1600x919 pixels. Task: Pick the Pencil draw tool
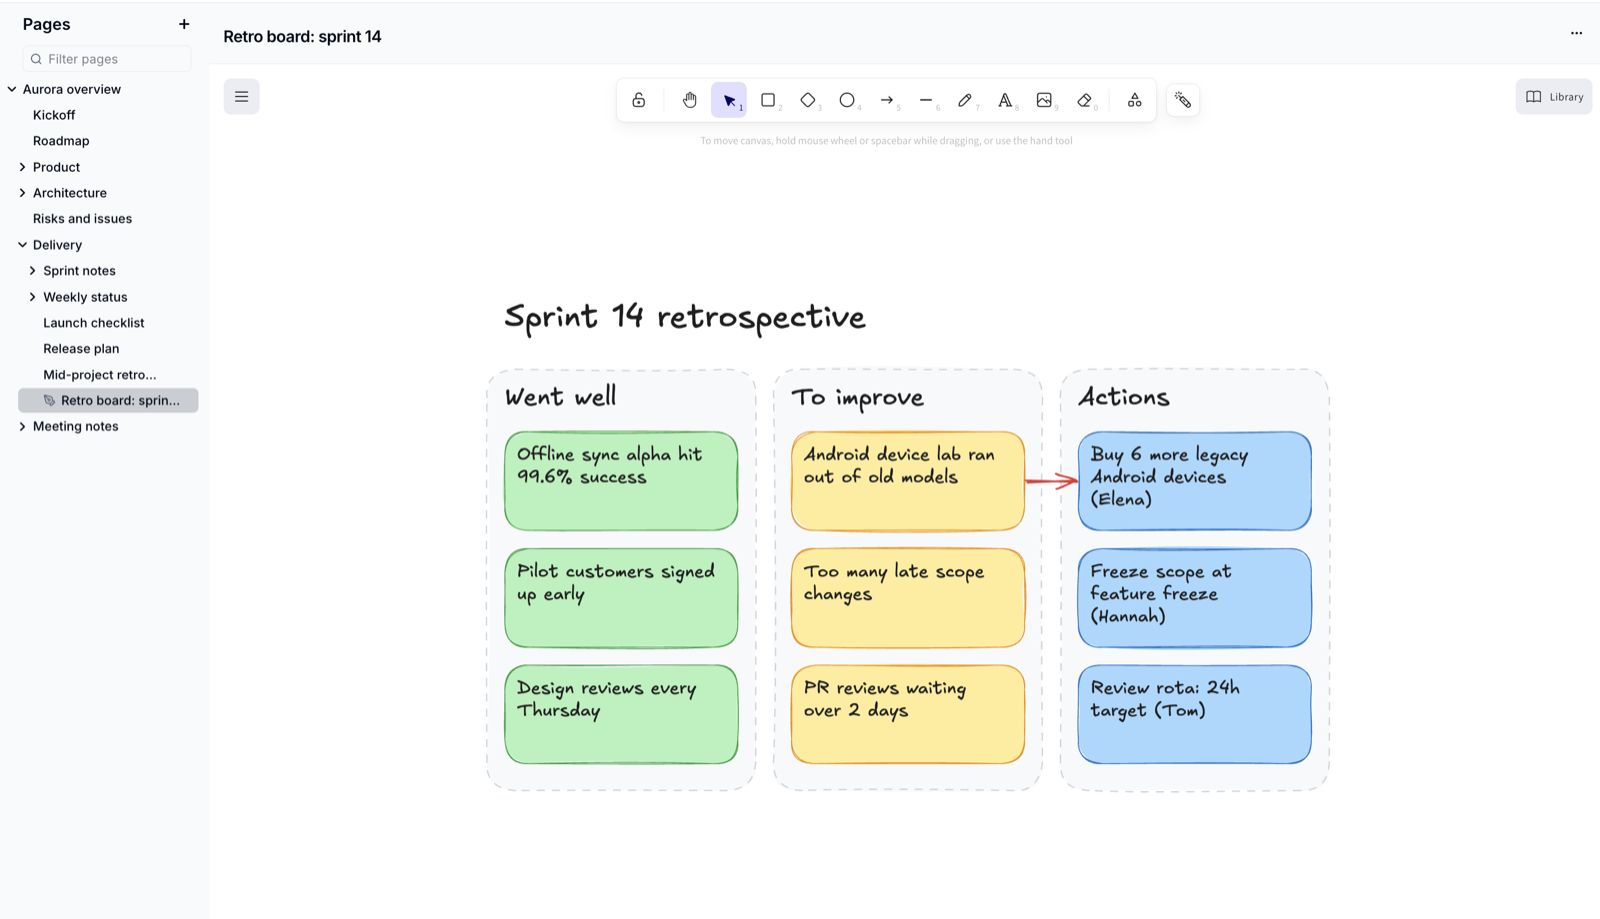pos(965,100)
